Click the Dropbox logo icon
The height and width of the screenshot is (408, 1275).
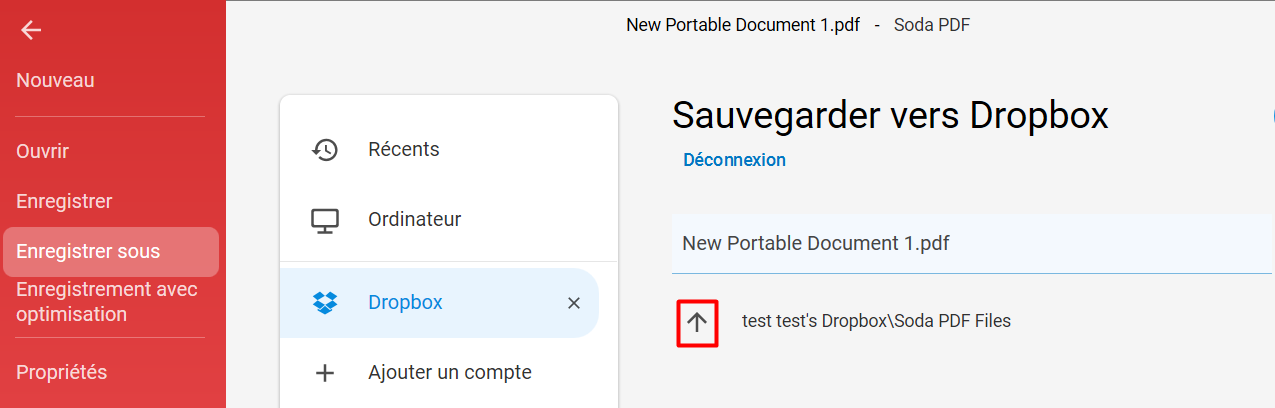325,303
